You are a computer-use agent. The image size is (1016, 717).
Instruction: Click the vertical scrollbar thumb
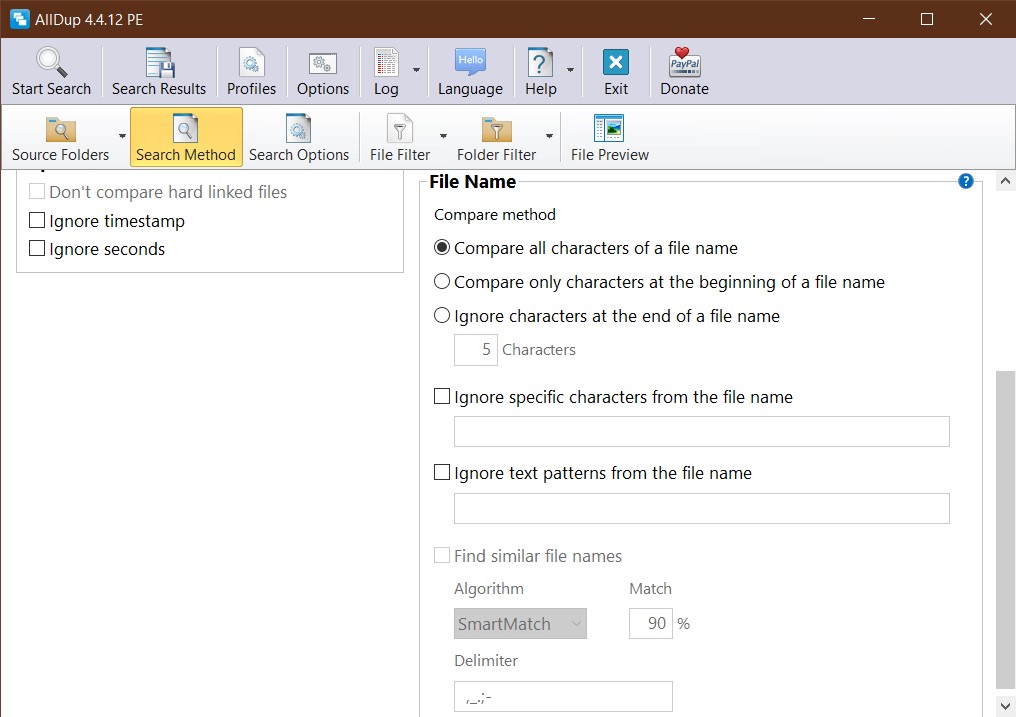click(x=1005, y=530)
